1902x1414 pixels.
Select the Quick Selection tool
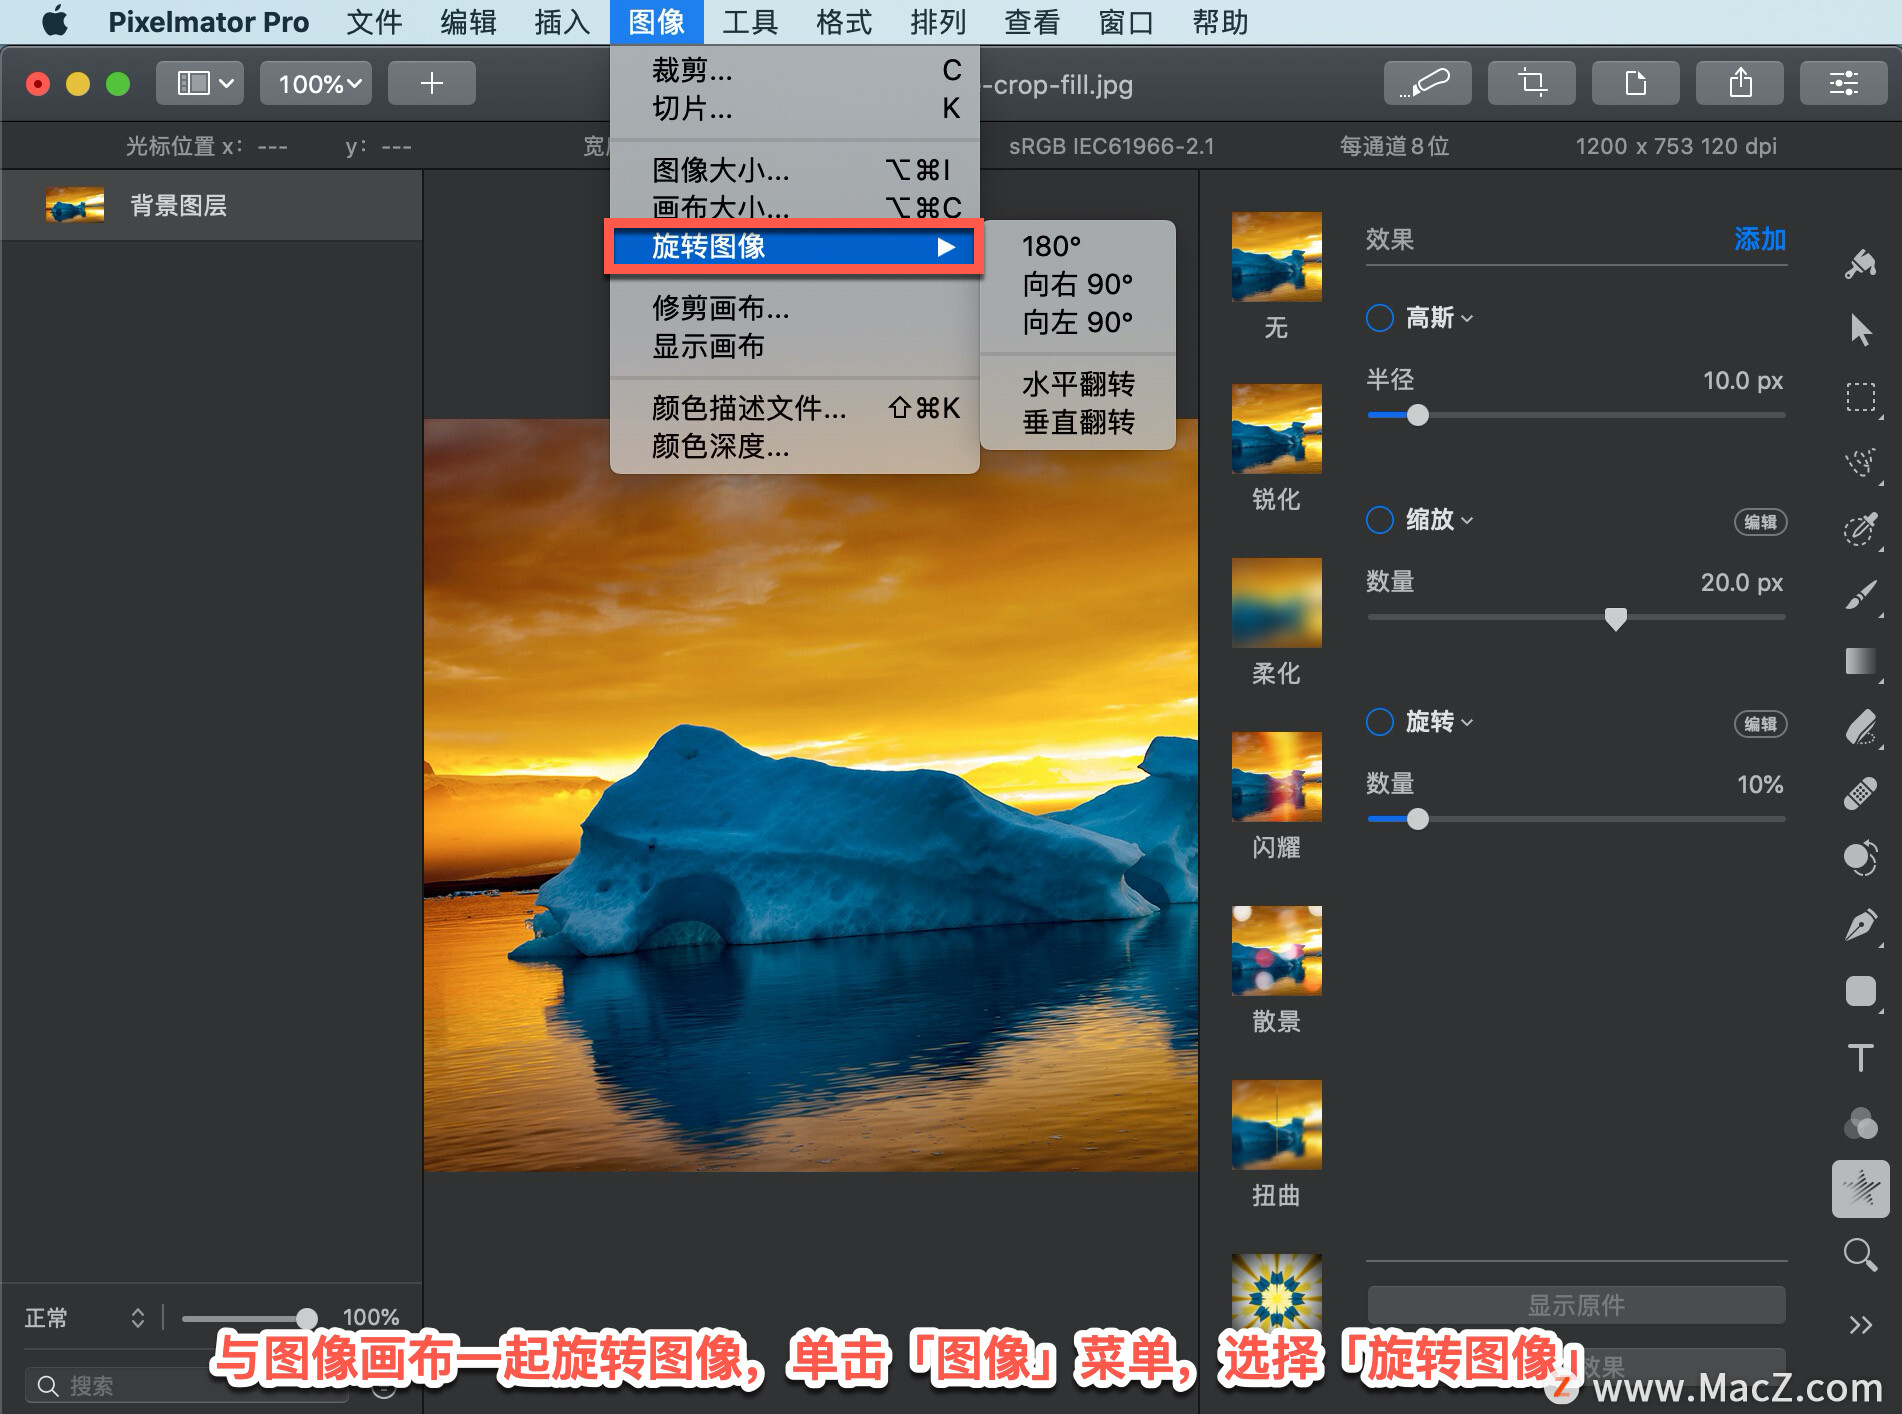1860,462
